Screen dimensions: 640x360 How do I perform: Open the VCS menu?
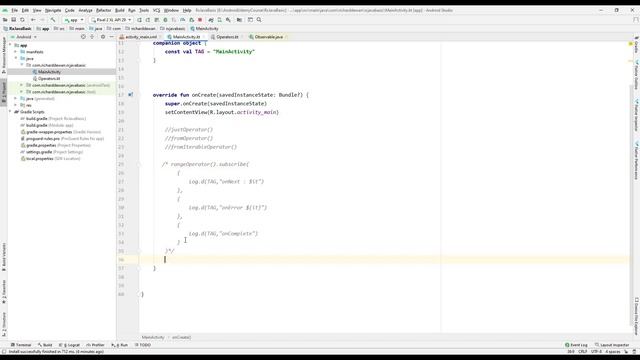click(x=156, y=10)
